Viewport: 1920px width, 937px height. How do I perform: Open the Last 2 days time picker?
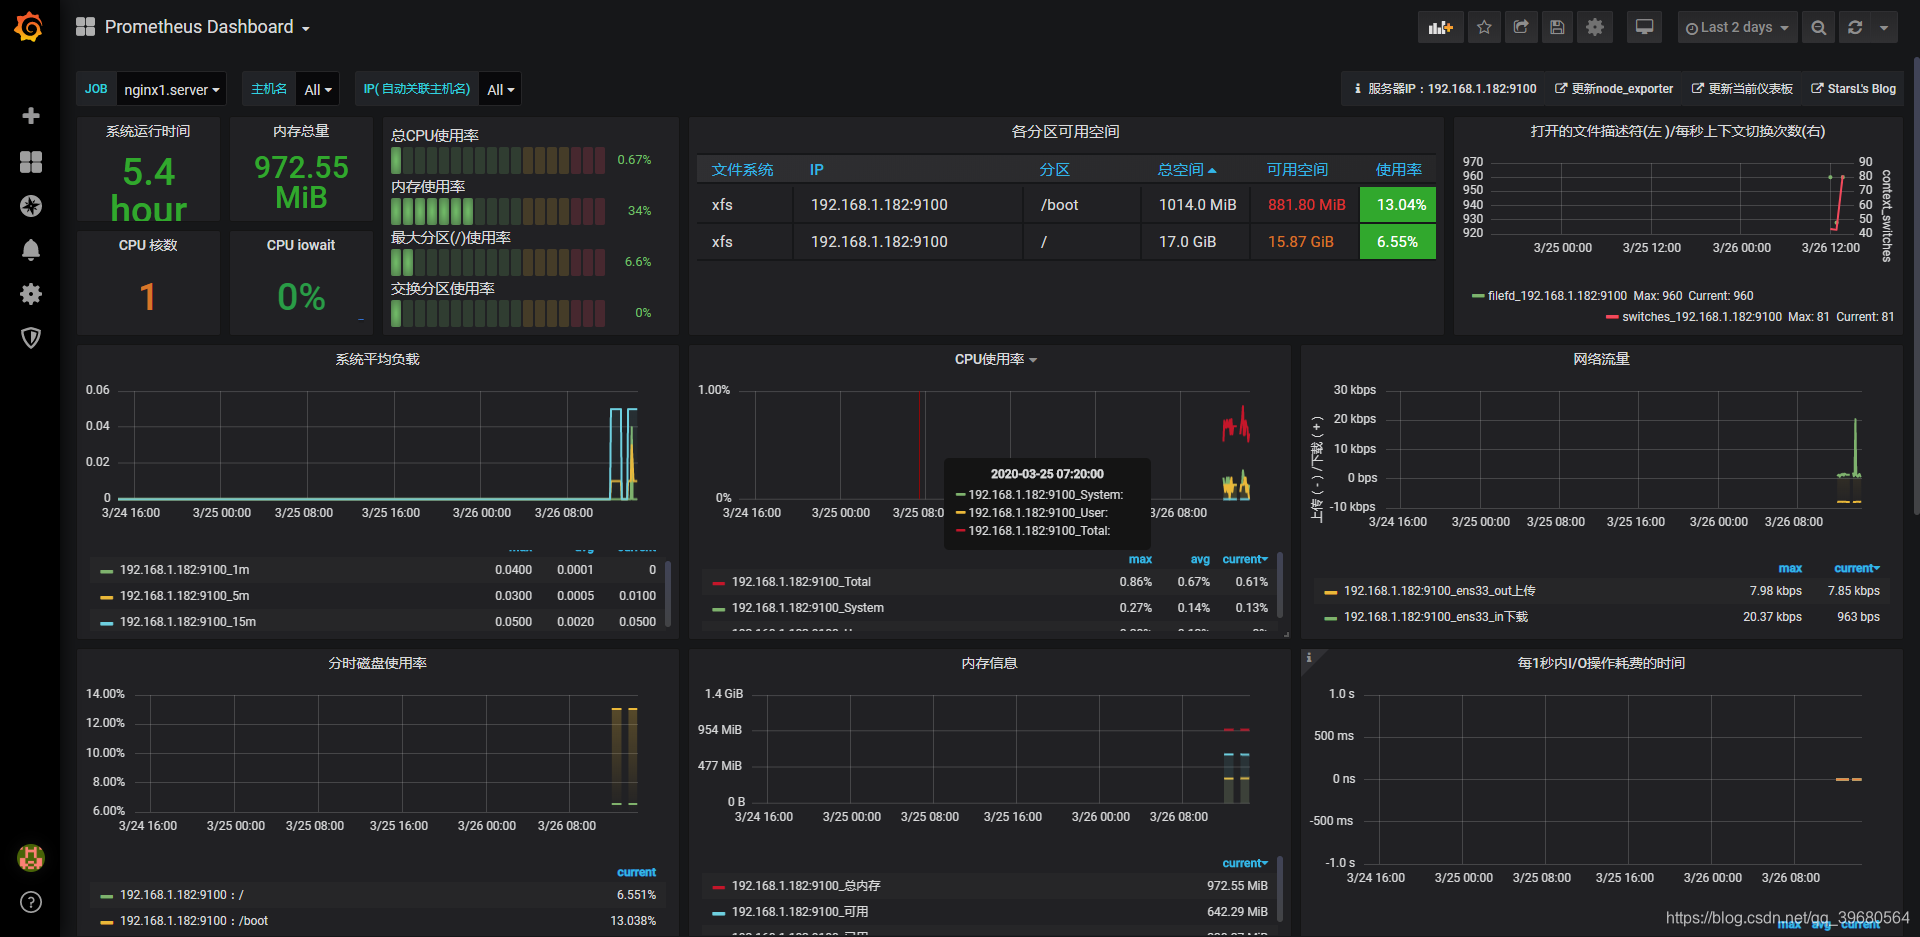coord(1737,27)
